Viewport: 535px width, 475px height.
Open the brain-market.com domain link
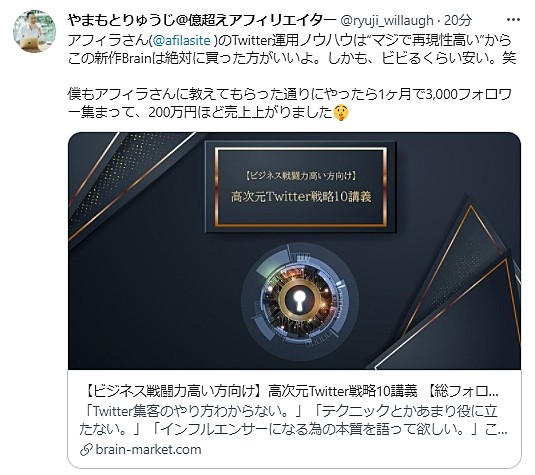[148, 449]
